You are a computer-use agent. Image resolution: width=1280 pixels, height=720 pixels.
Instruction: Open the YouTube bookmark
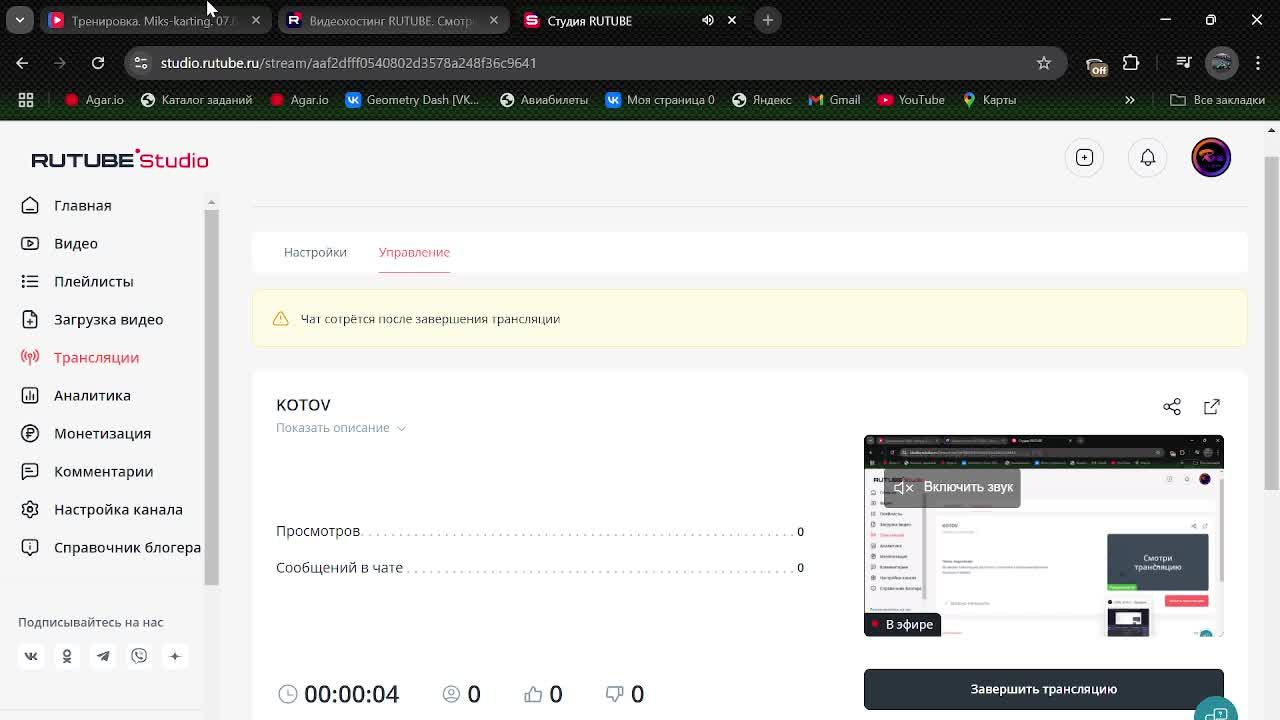[911, 100]
